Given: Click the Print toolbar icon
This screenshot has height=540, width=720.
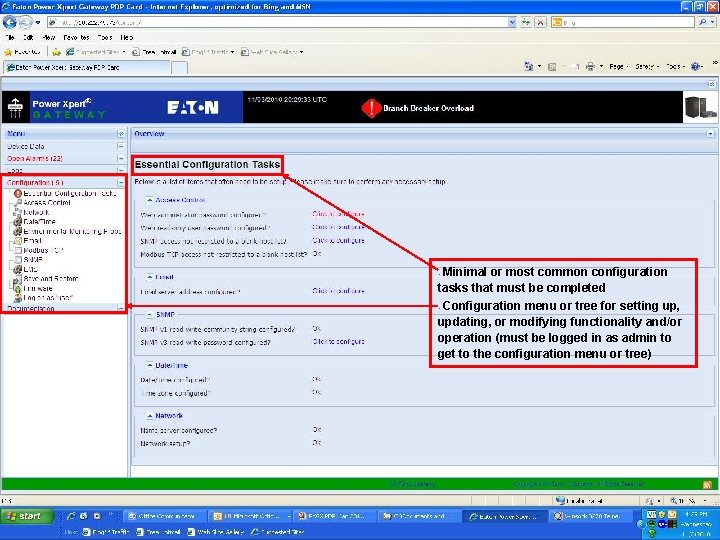Looking at the screenshot, I should 591,67.
